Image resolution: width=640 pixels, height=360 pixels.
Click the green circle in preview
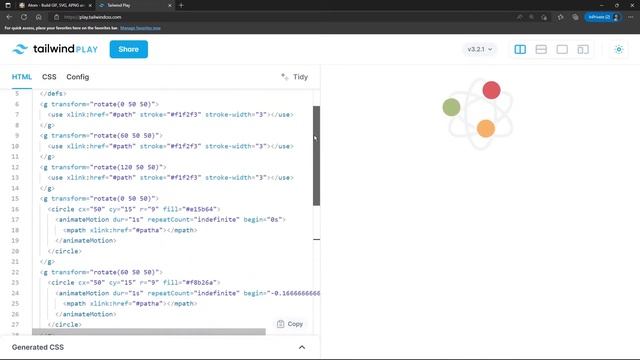pyautogui.click(x=451, y=107)
